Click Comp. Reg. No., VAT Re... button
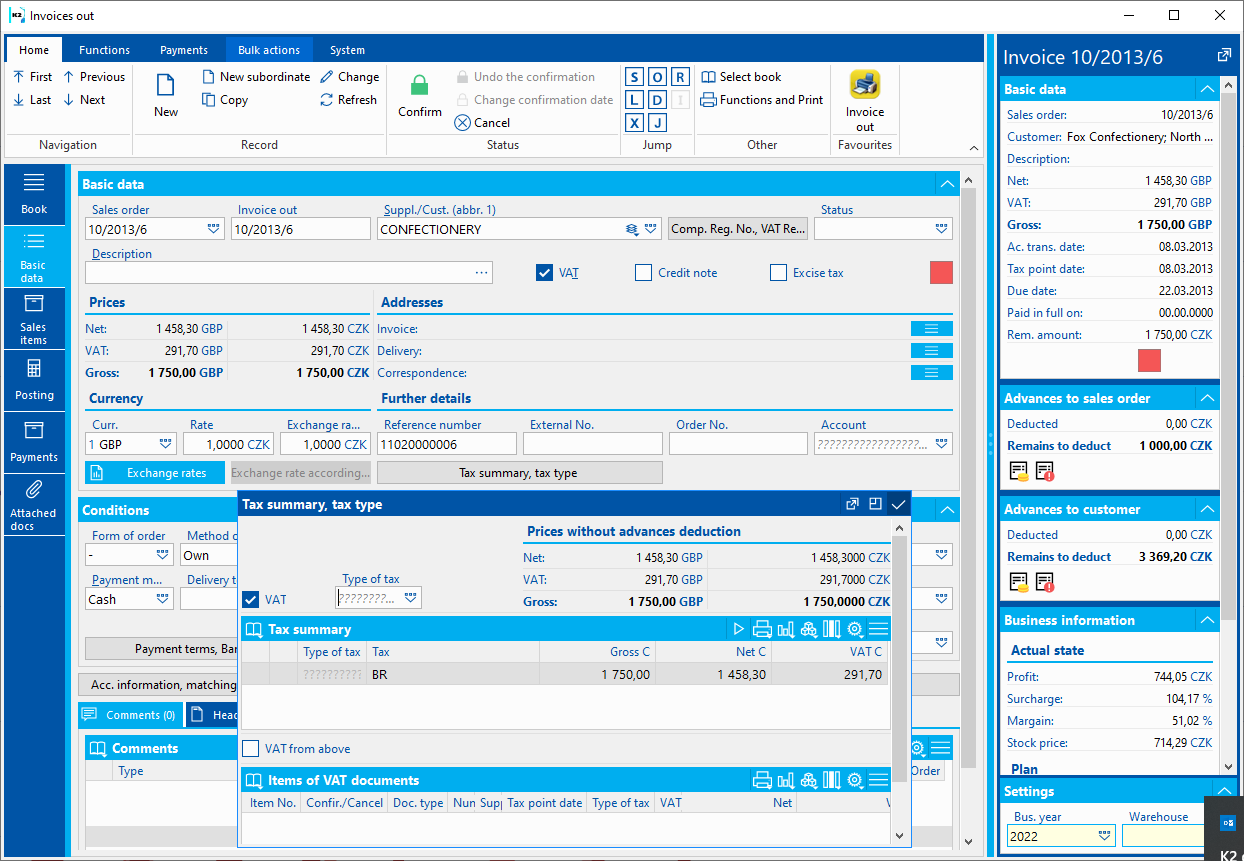This screenshot has width=1244, height=861. [x=738, y=229]
